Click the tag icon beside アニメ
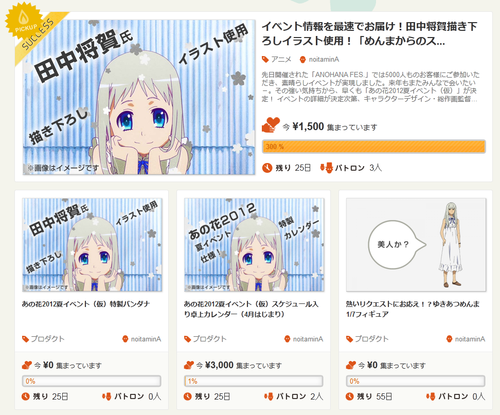The height and width of the screenshot is (415, 500). tap(265, 59)
